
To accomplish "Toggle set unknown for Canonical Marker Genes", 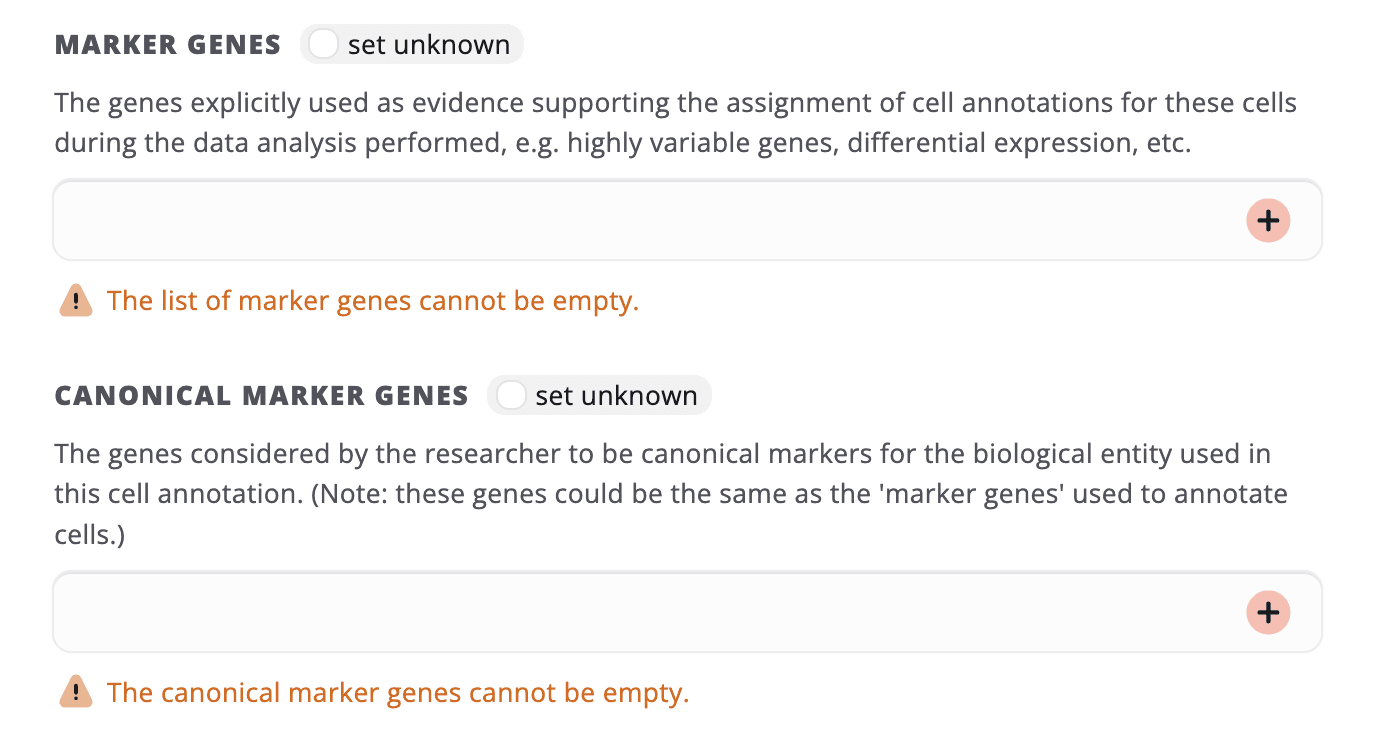I will 511,395.
